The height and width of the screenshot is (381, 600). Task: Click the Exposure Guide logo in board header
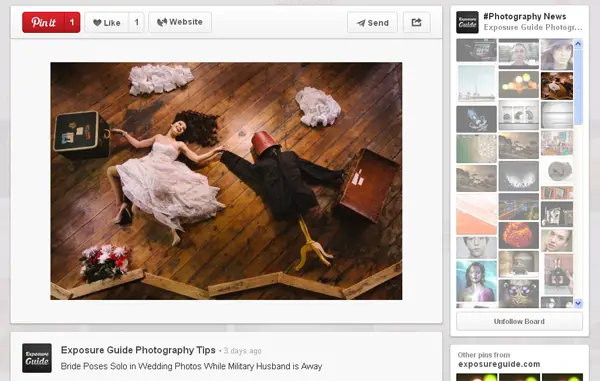coord(467,22)
